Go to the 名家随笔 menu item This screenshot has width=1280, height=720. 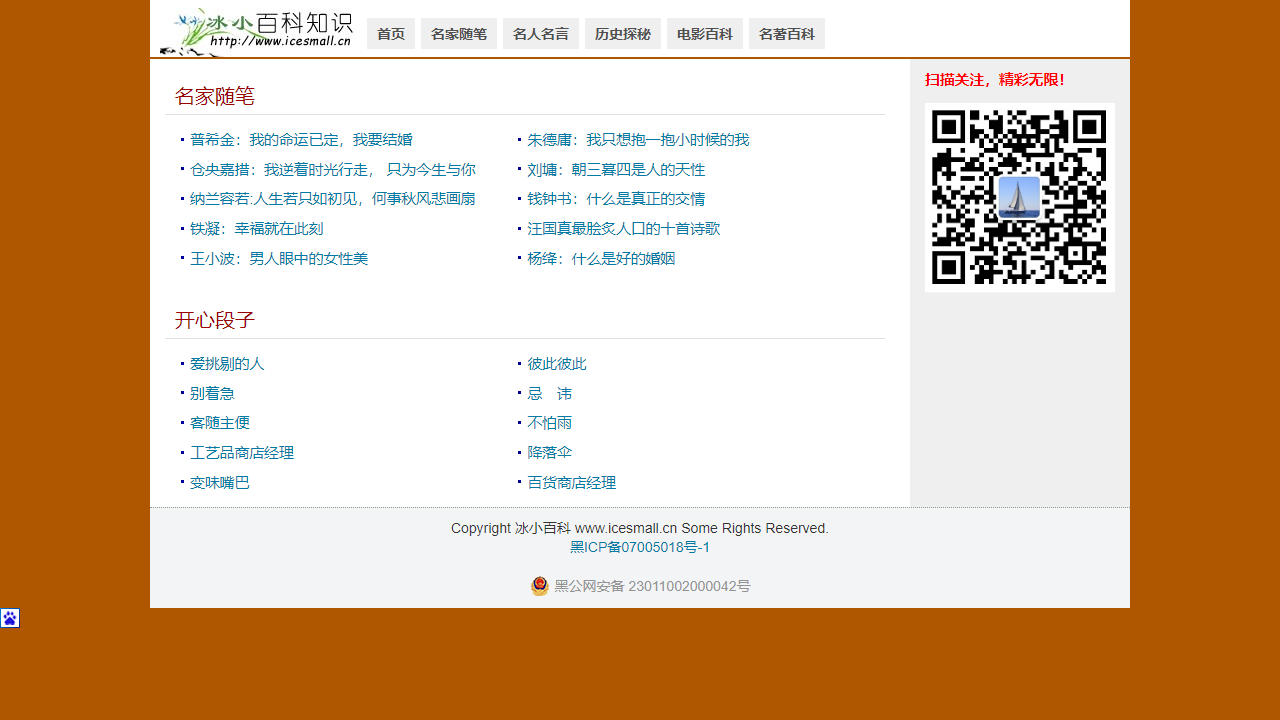(x=459, y=34)
